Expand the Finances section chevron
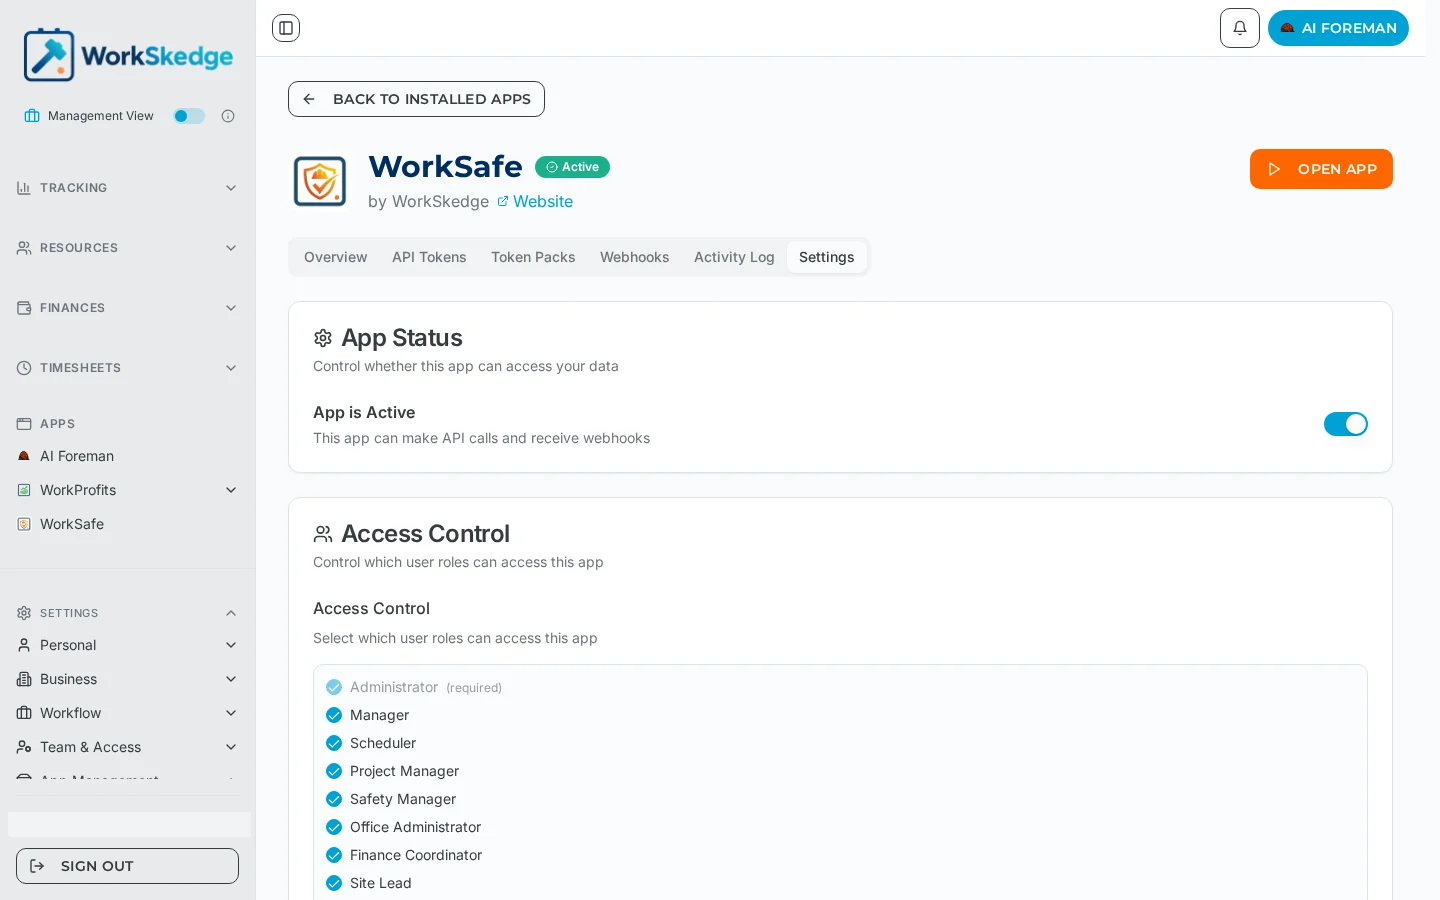1440x900 pixels. (x=231, y=308)
